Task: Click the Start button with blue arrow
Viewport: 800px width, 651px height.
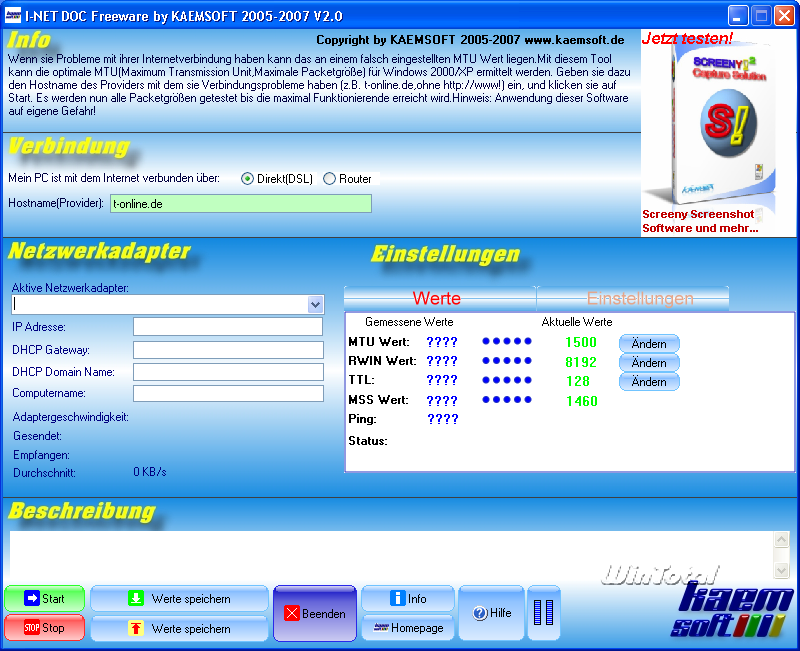Action: pyautogui.click(x=44, y=598)
